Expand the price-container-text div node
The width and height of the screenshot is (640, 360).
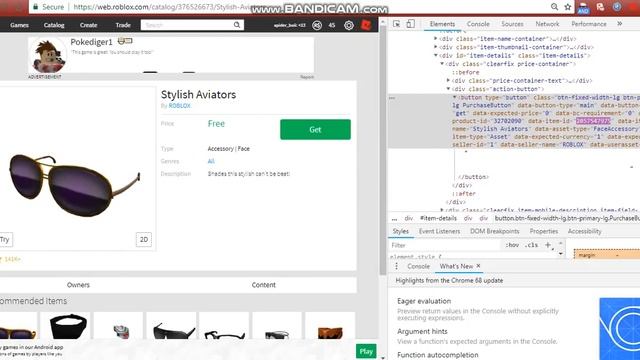pos(448,81)
